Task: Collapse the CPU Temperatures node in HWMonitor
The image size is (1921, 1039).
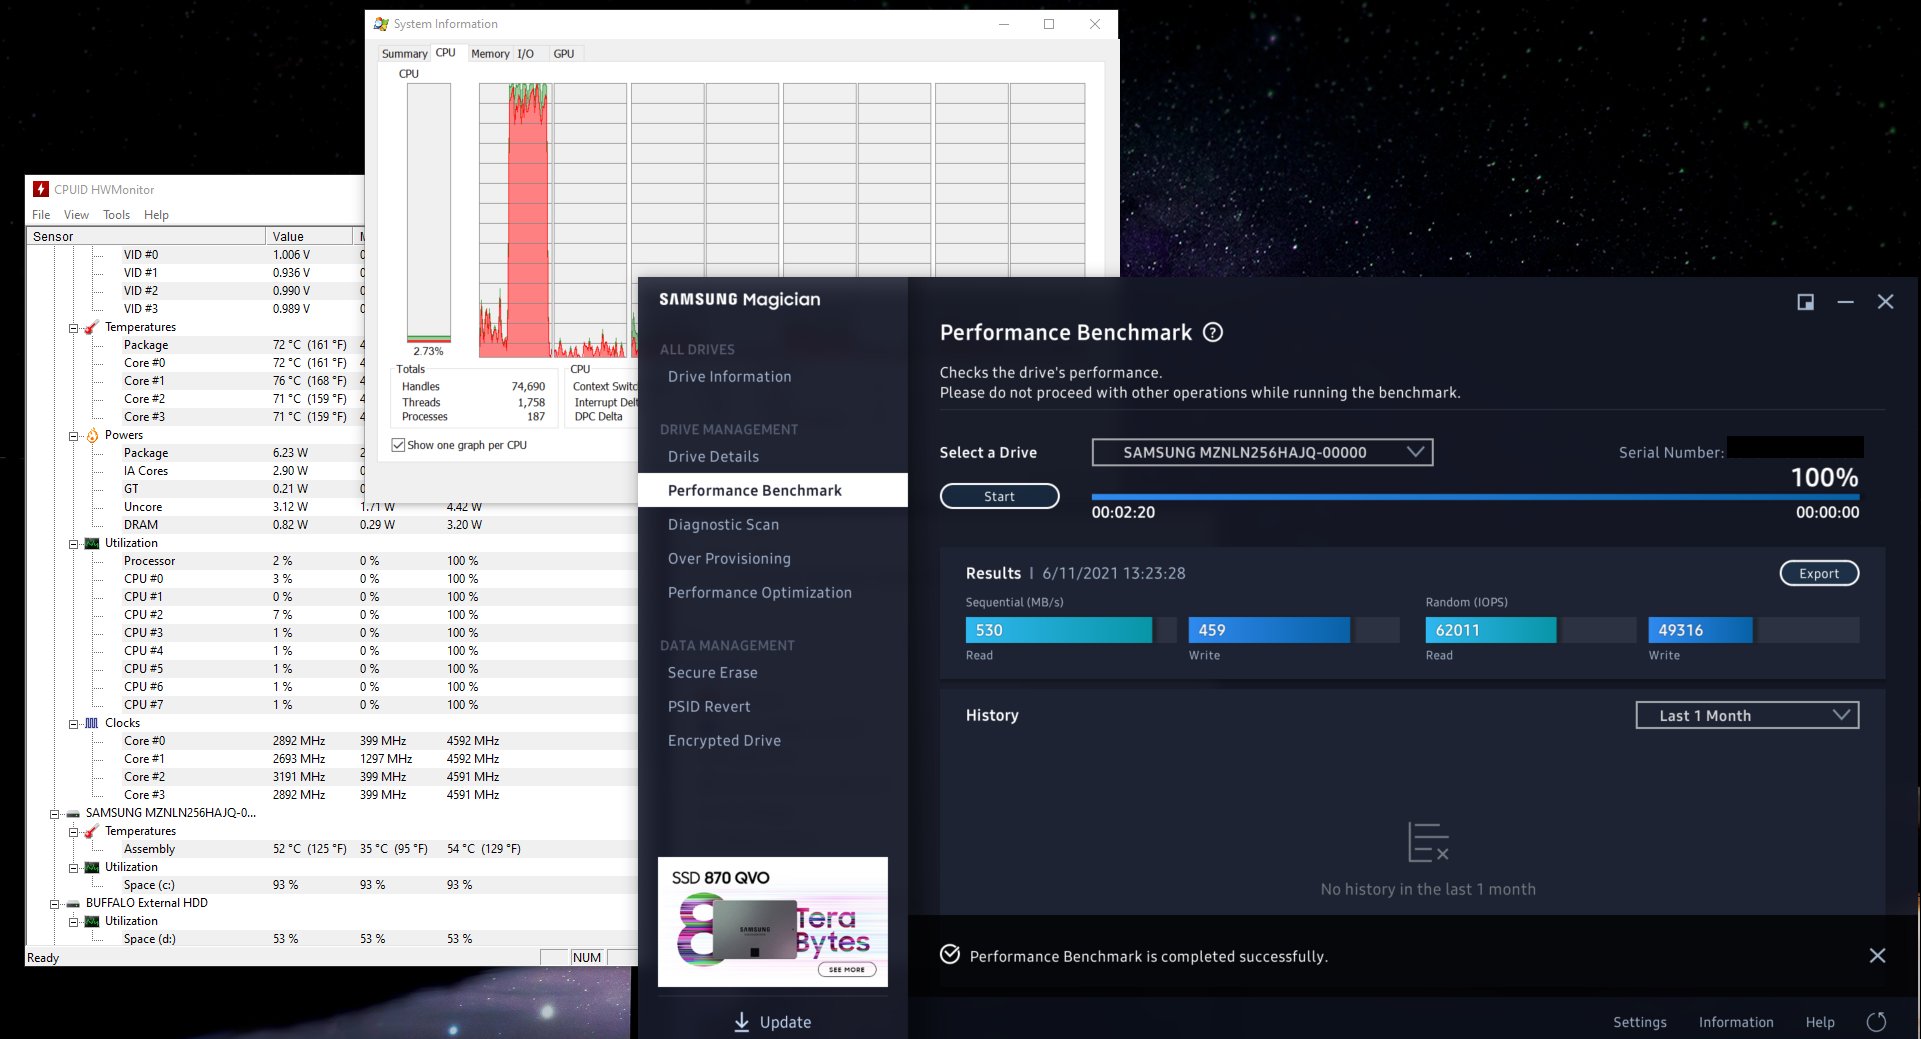Action: coord(73,328)
